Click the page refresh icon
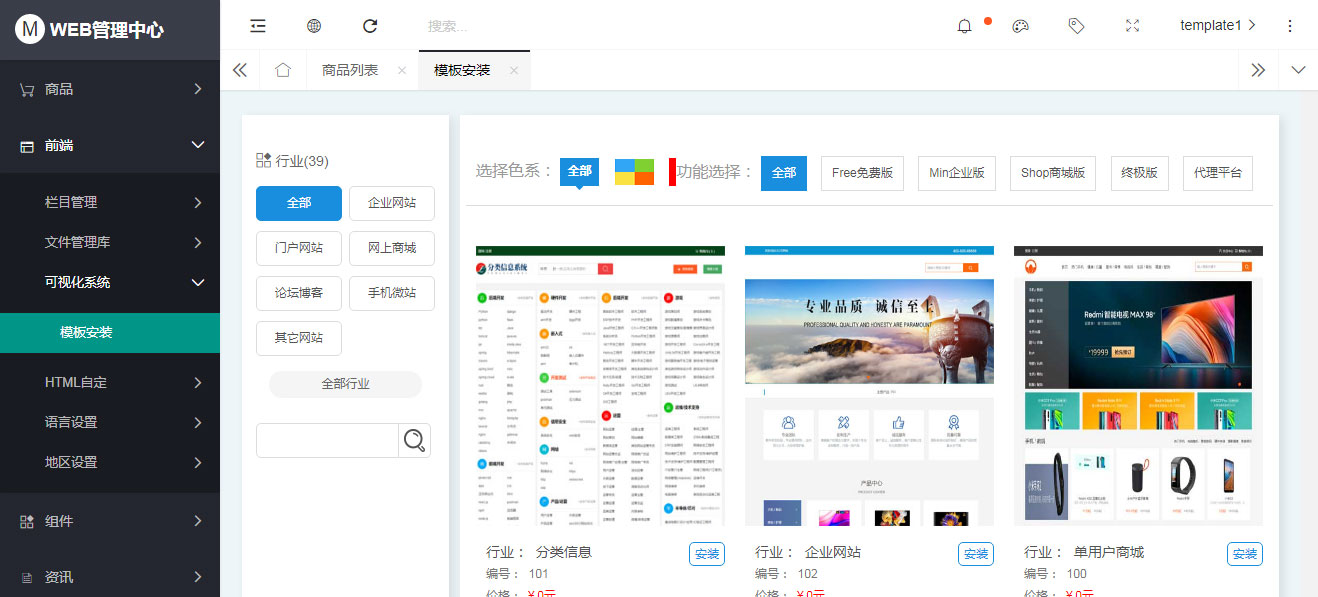Viewport: 1318px width, 597px height. pos(370,25)
